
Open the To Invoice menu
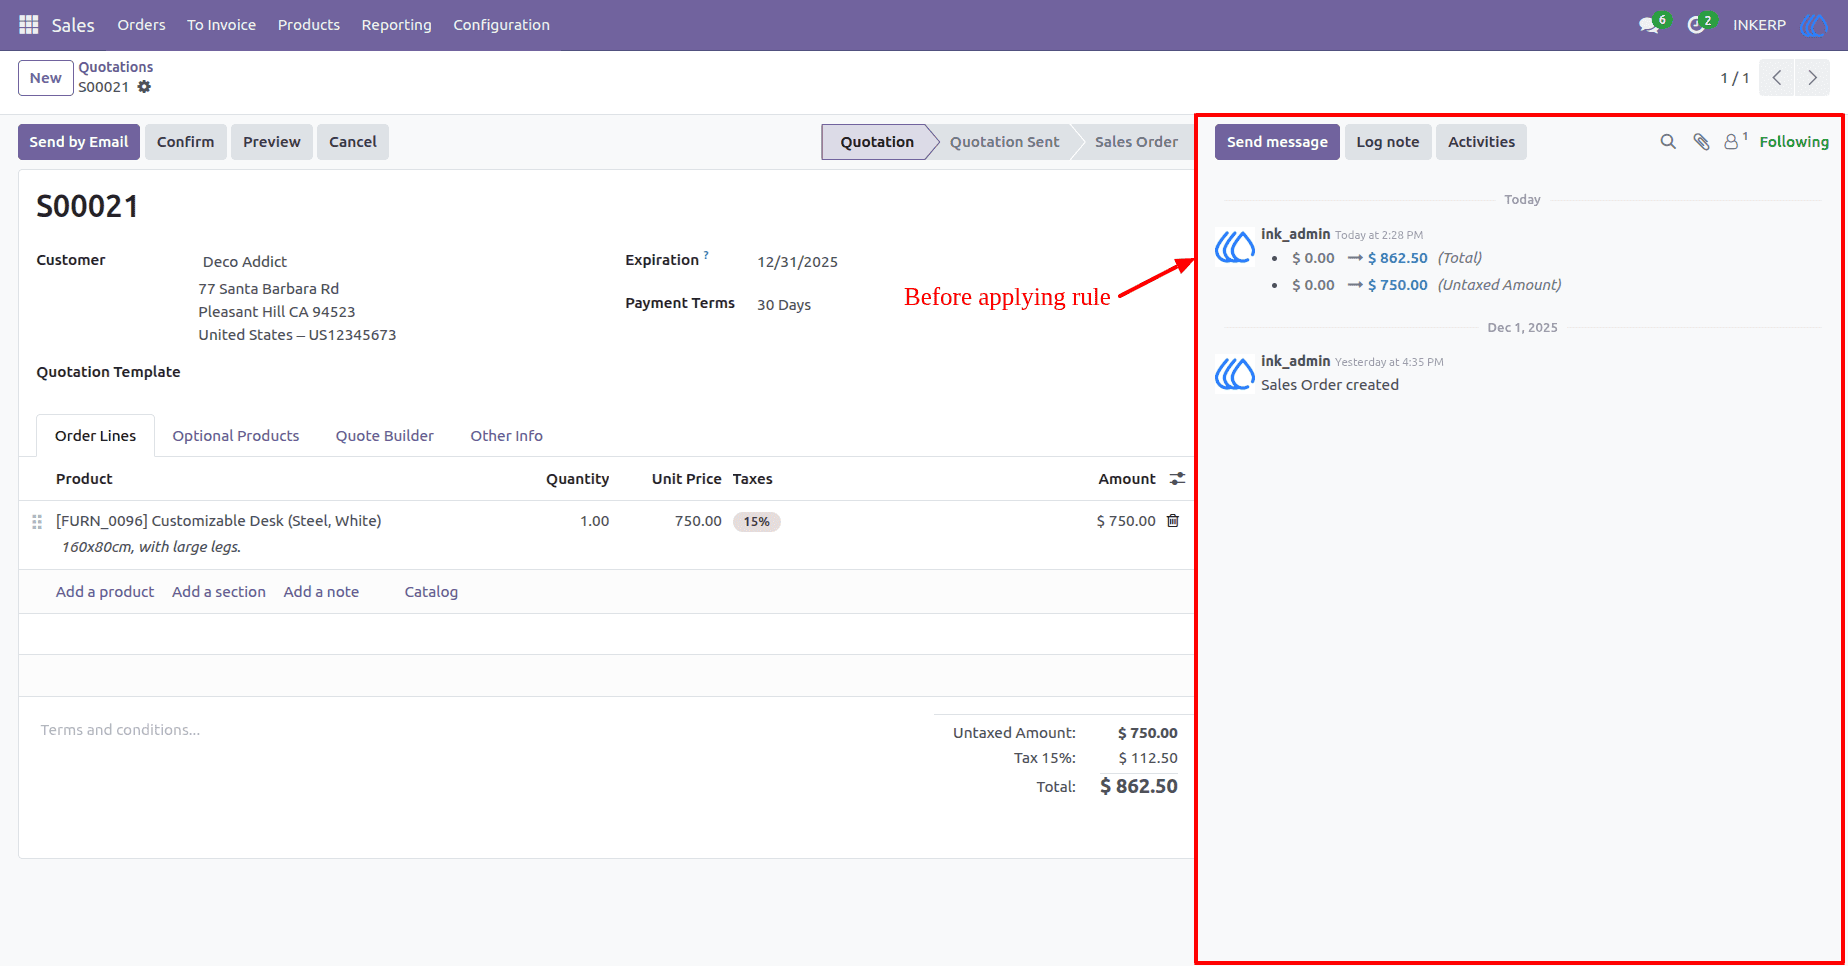221,25
